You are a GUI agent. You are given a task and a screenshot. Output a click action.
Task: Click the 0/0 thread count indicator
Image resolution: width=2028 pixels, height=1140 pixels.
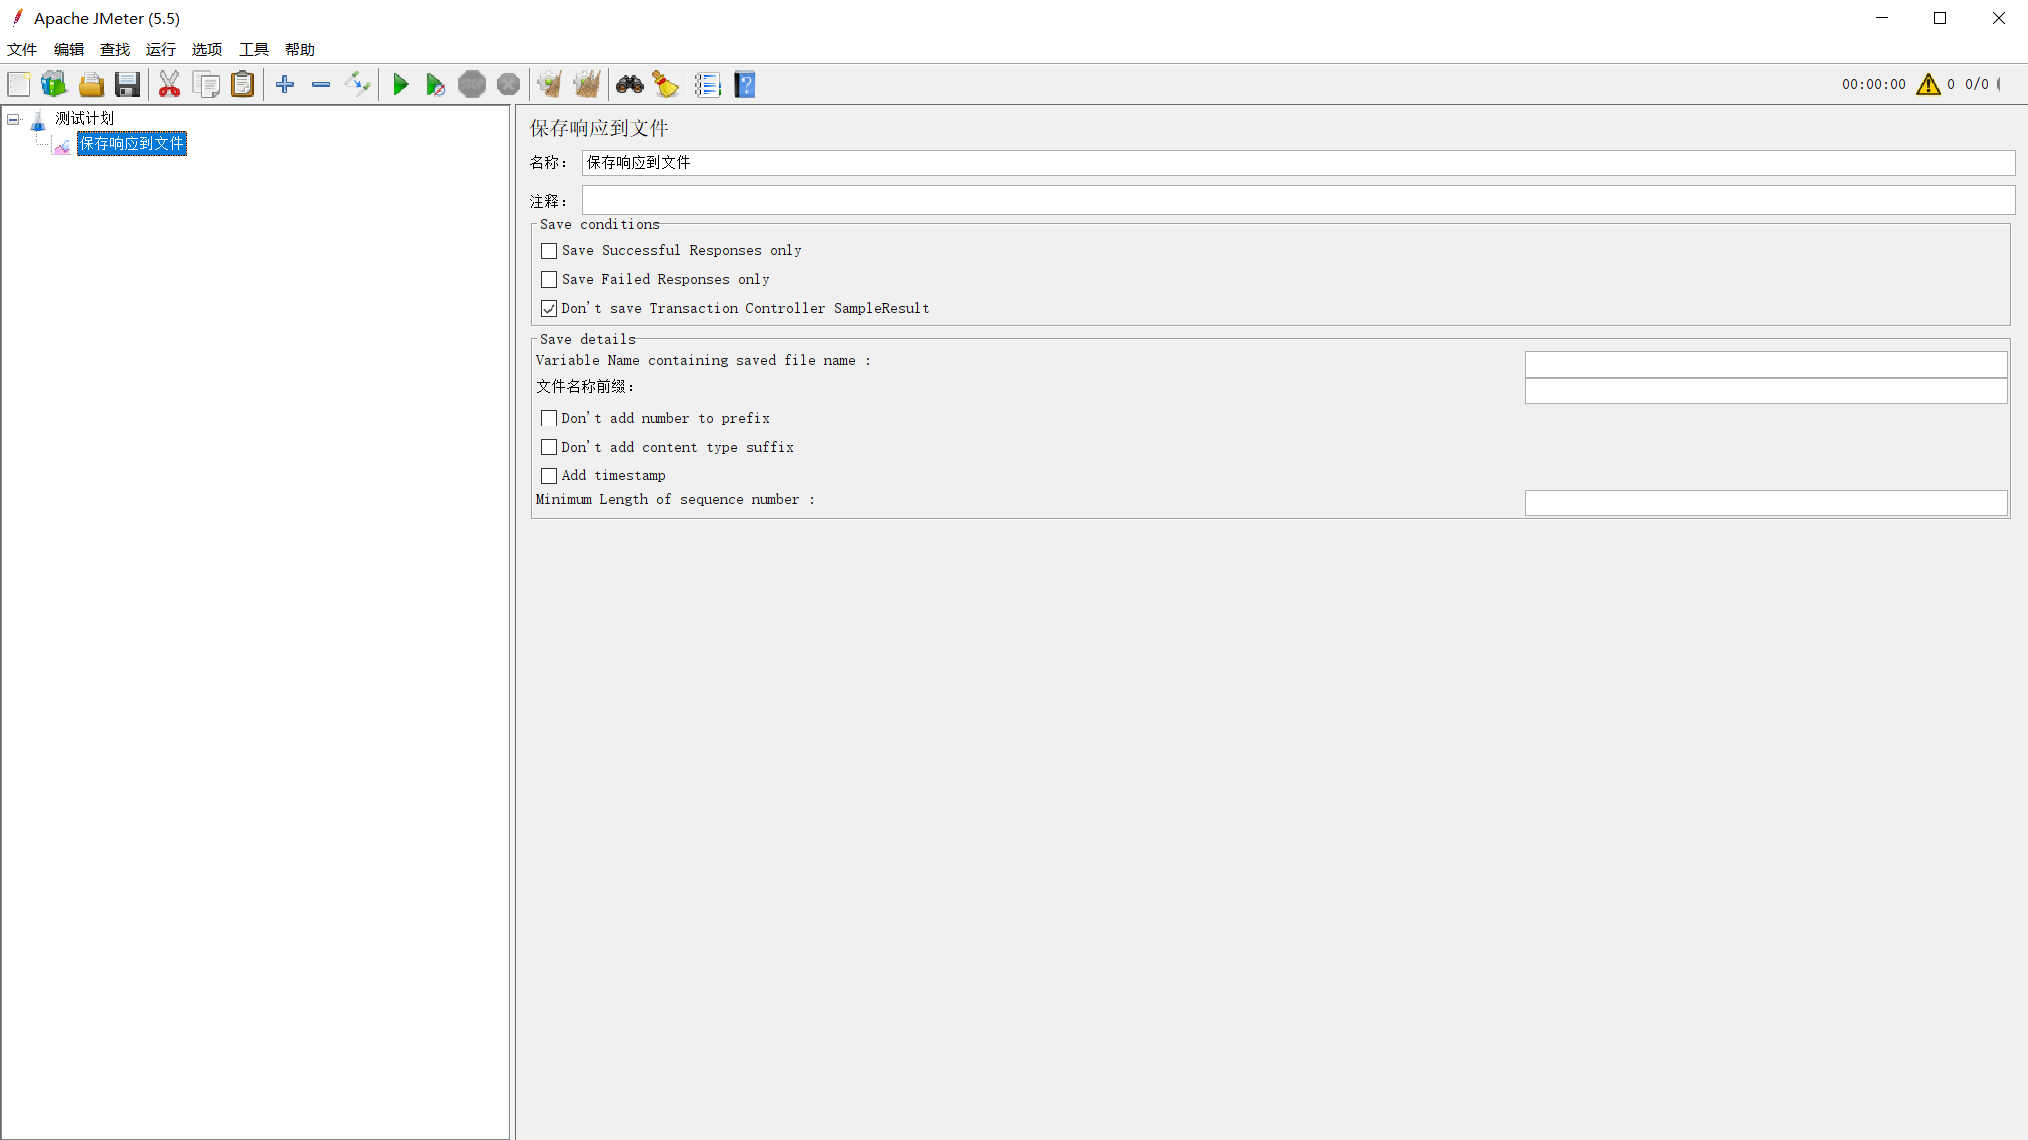tap(1977, 85)
